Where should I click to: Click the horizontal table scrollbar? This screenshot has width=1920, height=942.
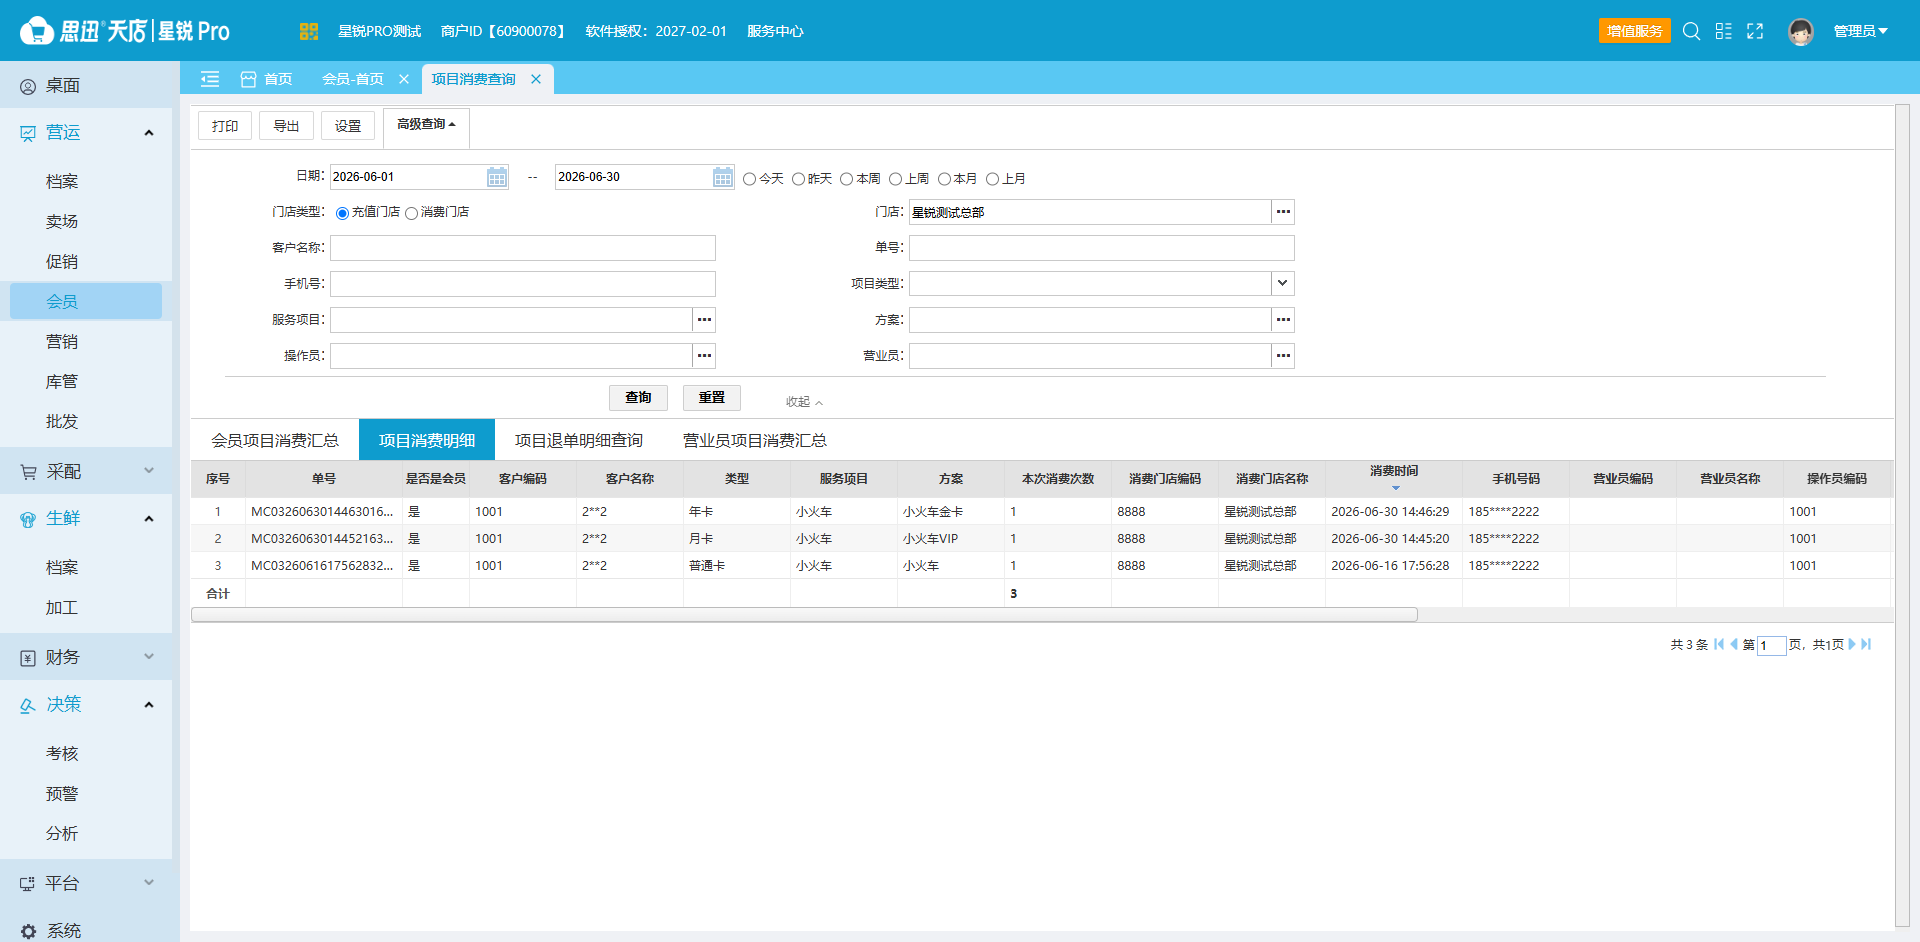point(804,615)
